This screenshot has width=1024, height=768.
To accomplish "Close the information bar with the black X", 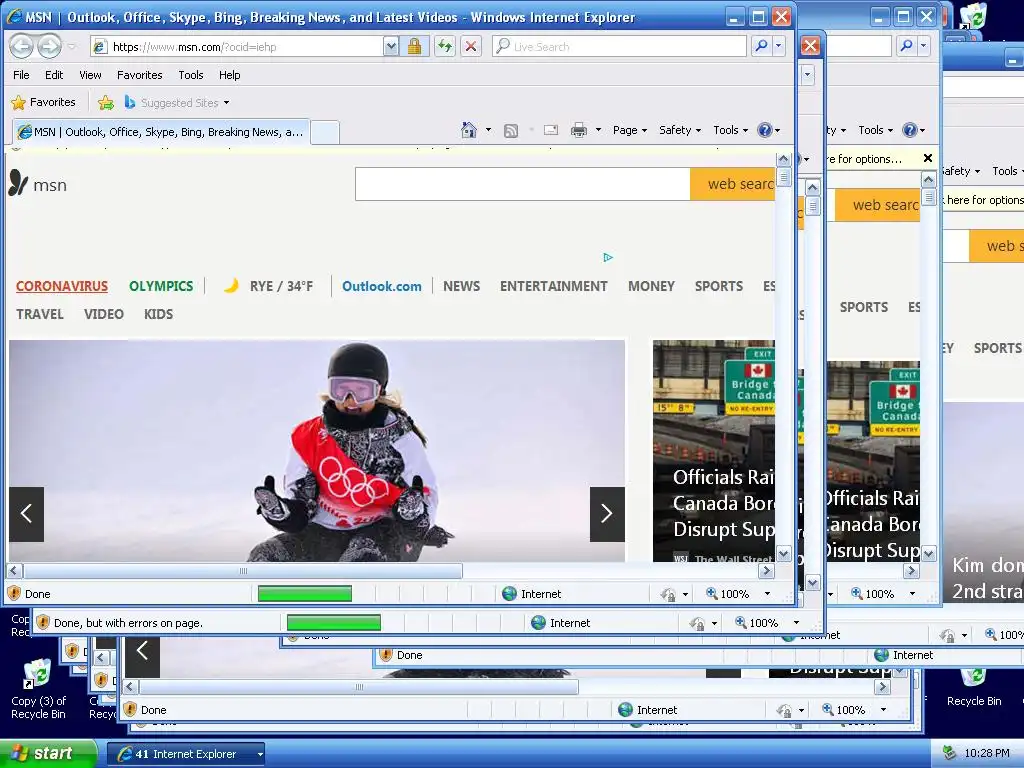I will [x=927, y=158].
